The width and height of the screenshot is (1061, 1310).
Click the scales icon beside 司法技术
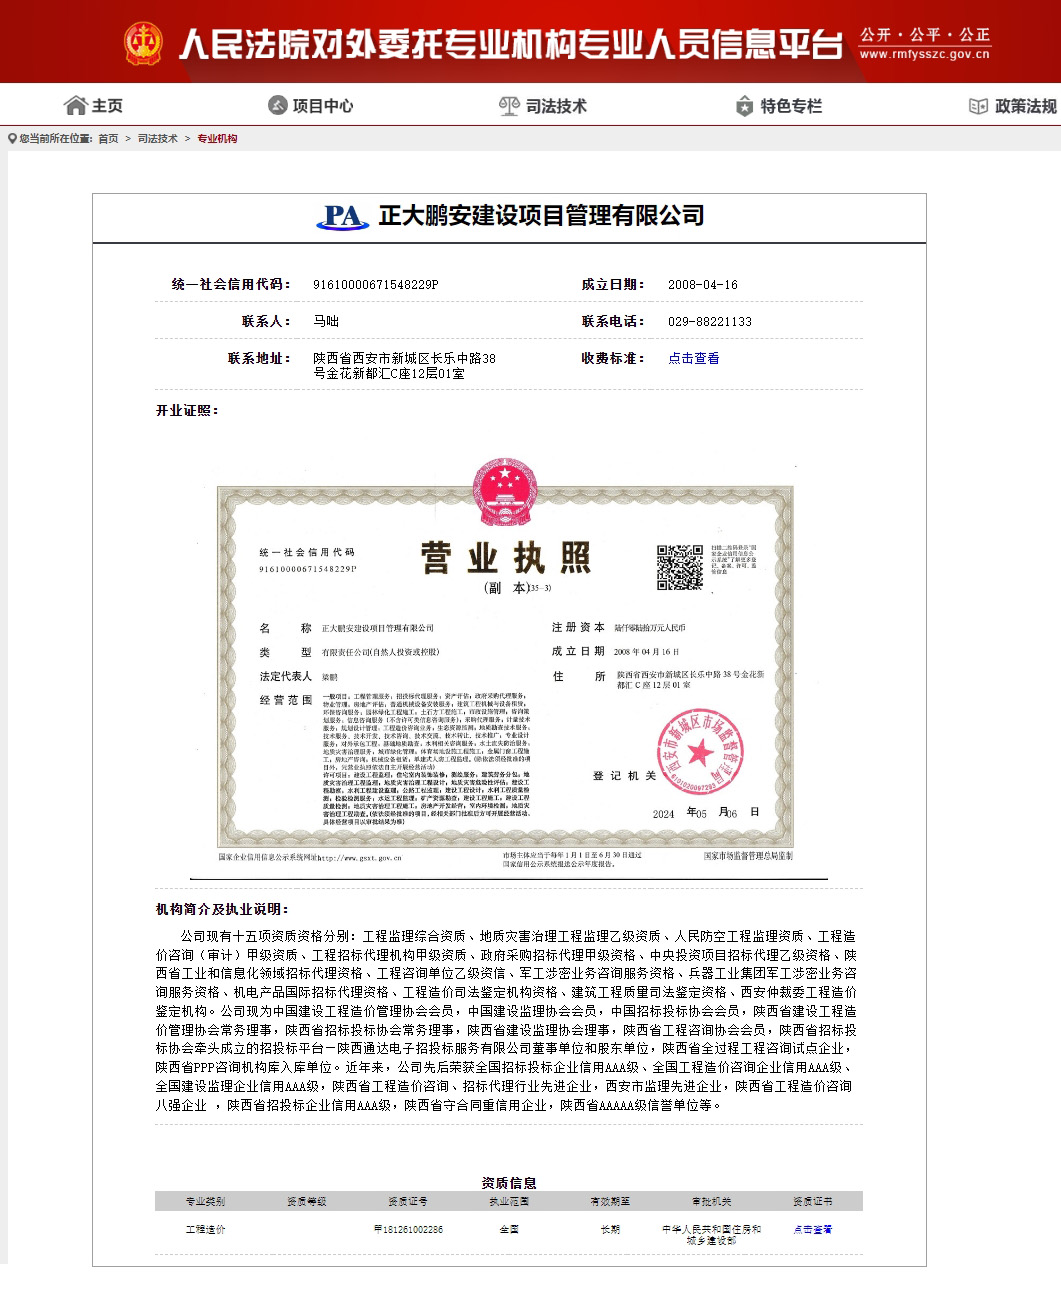(x=509, y=106)
